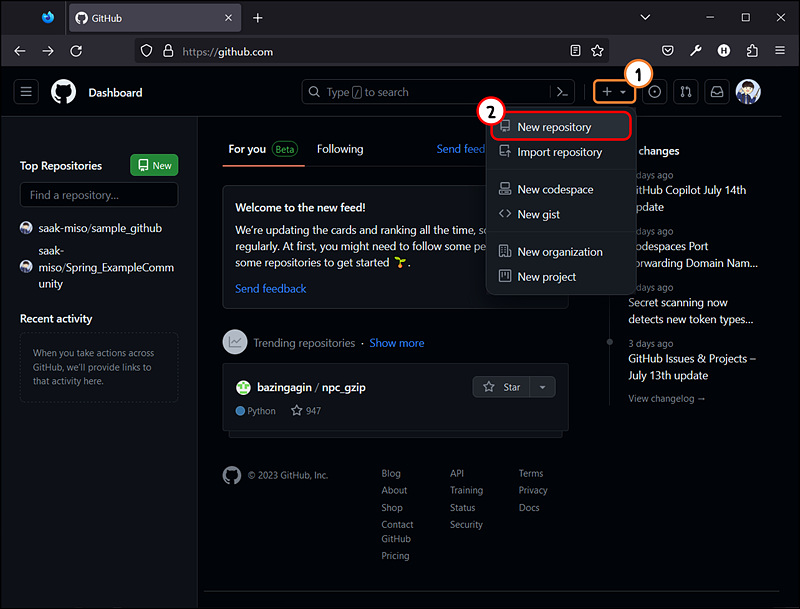Screen dimensions: 800x609
Task: Open the Status footer link
Action: coord(462,508)
